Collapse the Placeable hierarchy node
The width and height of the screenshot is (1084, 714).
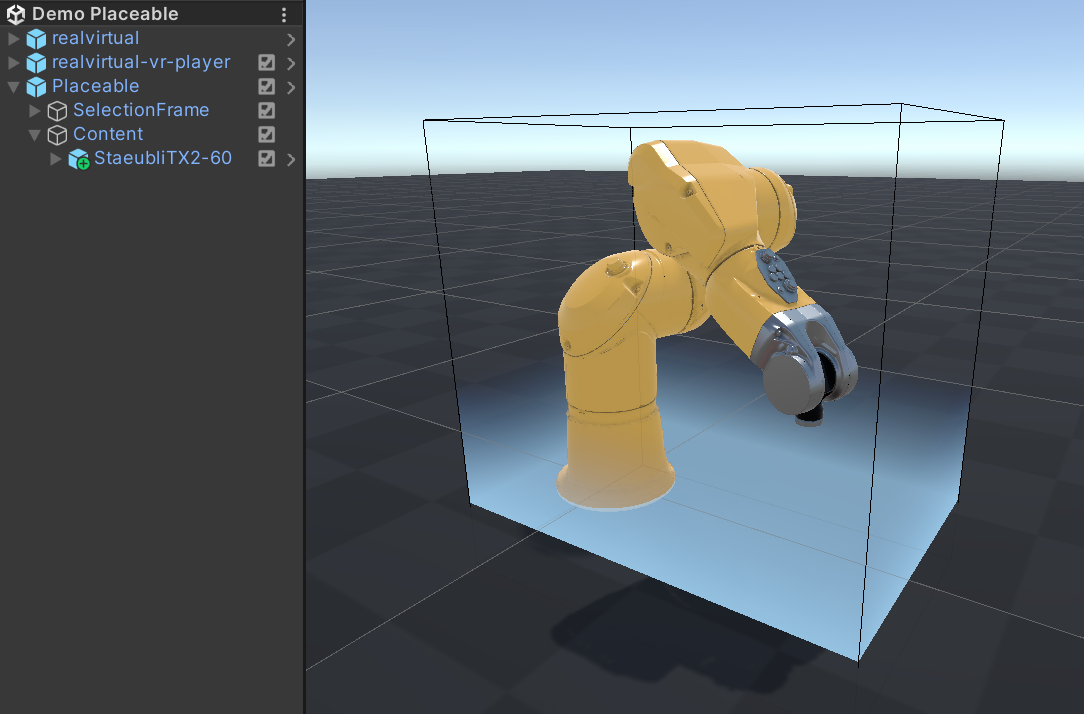(14, 87)
